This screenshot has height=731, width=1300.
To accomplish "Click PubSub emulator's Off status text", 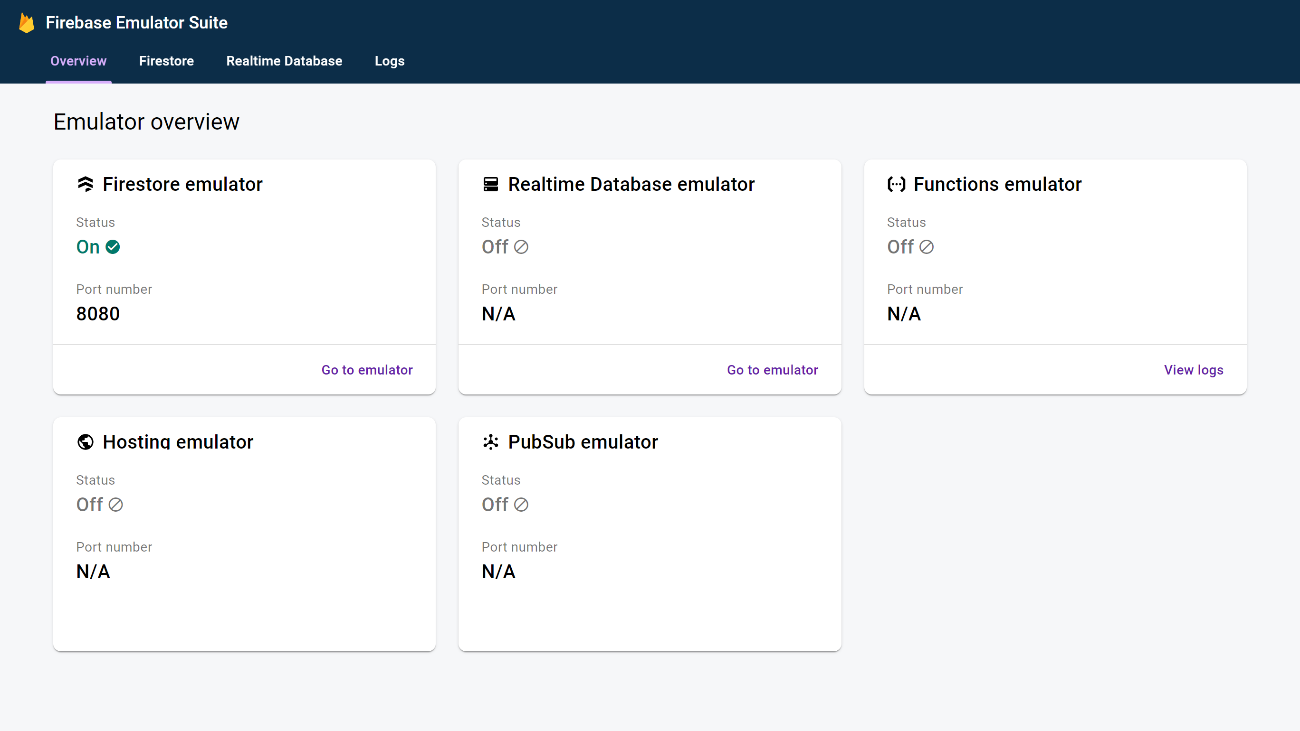I will [x=495, y=505].
